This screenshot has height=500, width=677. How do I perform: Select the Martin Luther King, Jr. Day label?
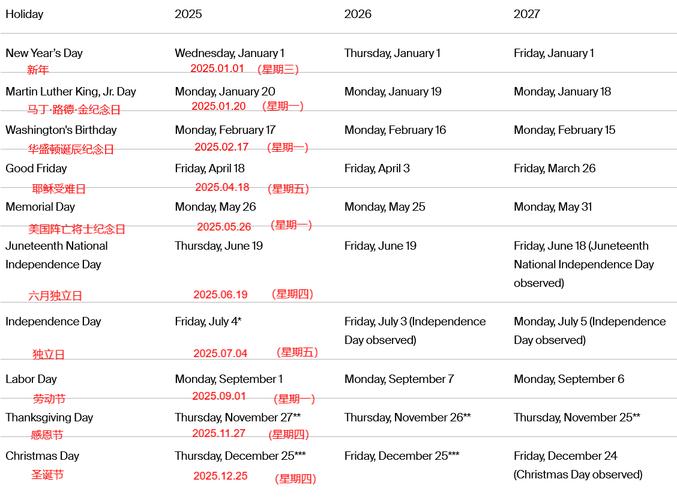tap(70, 92)
